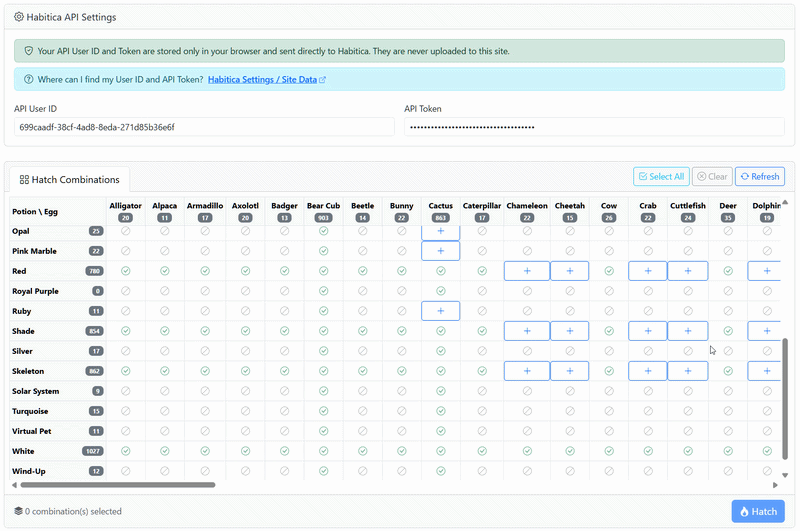Click the unavailable icon for Solar System Bunny
The width and height of the screenshot is (800, 531).
point(402,391)
